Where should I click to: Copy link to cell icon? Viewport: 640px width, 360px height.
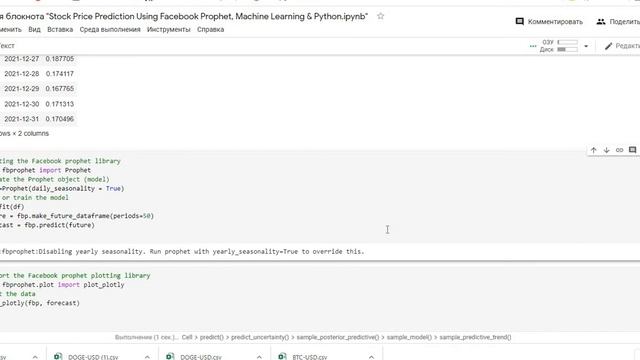coord(620,150)
